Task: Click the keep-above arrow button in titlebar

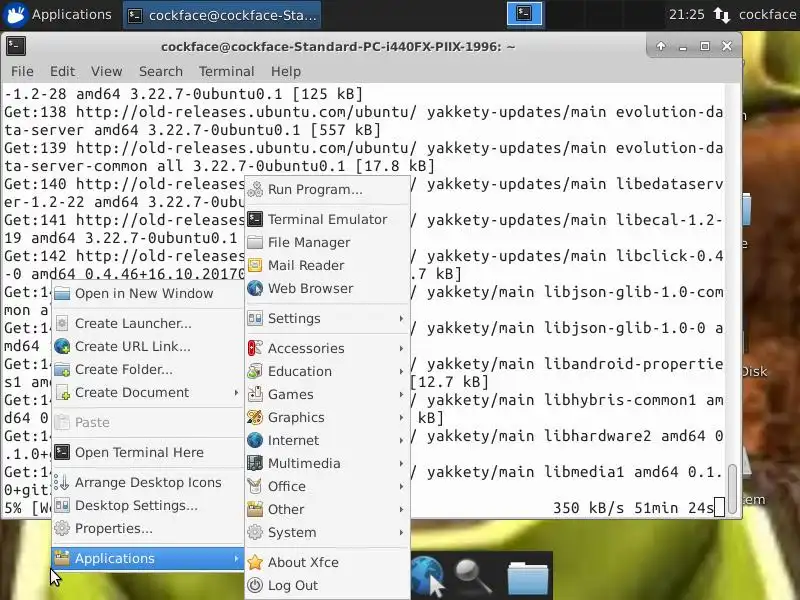Action: point(661,46)
